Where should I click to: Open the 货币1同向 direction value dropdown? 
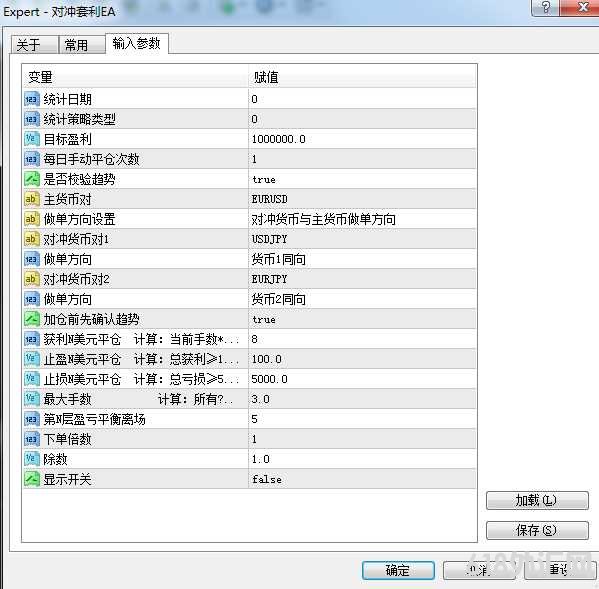pyautogui.click(x=362, y=259)
